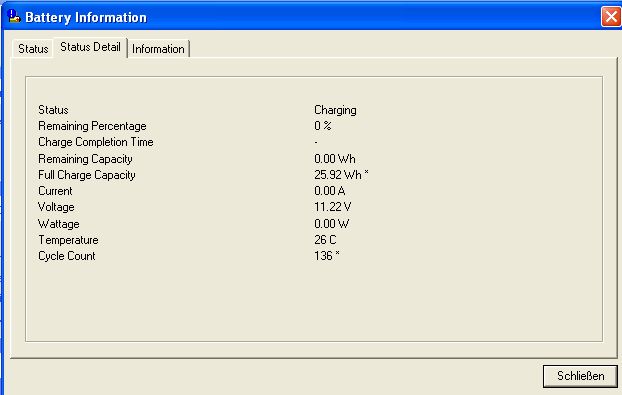Click the 136 cycle count value
The width and height of the screenshot is (622, 395).
326,256
